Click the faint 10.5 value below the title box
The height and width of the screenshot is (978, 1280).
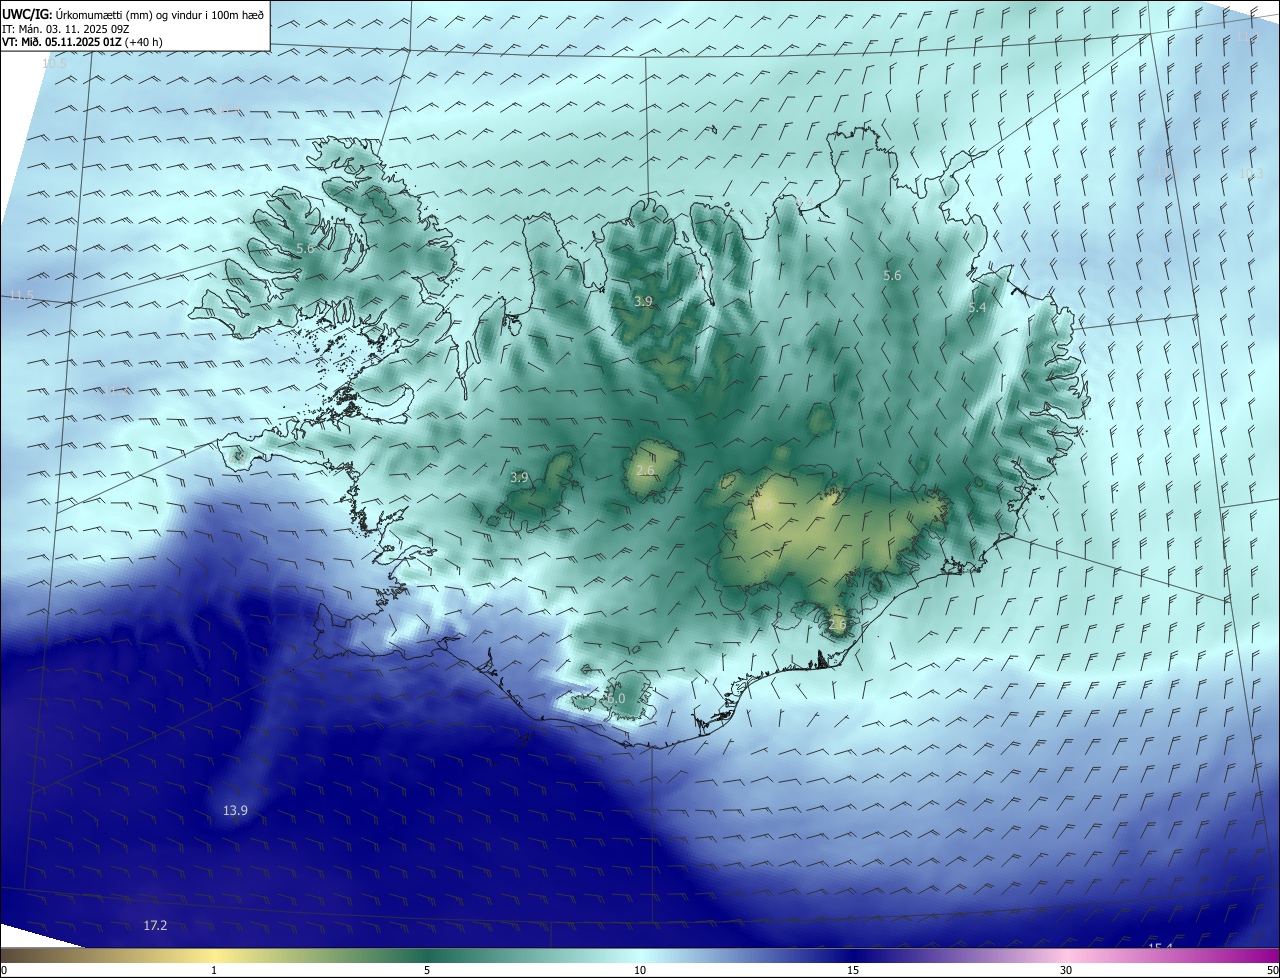(x=54, y=63)
